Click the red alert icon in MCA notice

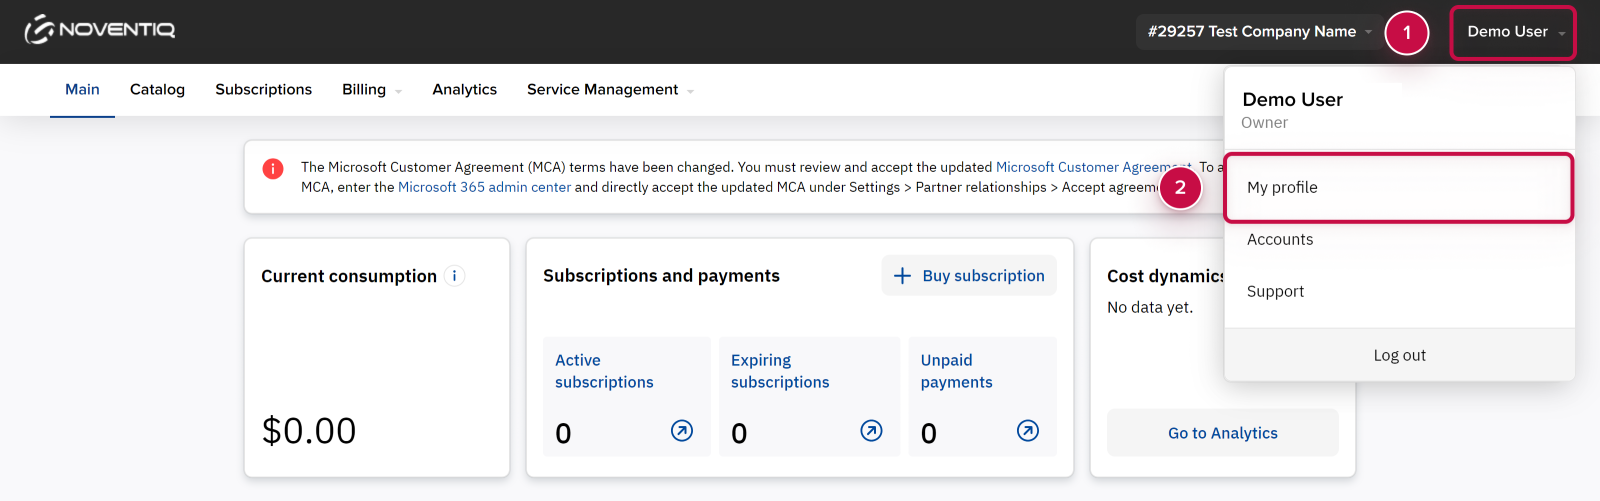(273, 169)
